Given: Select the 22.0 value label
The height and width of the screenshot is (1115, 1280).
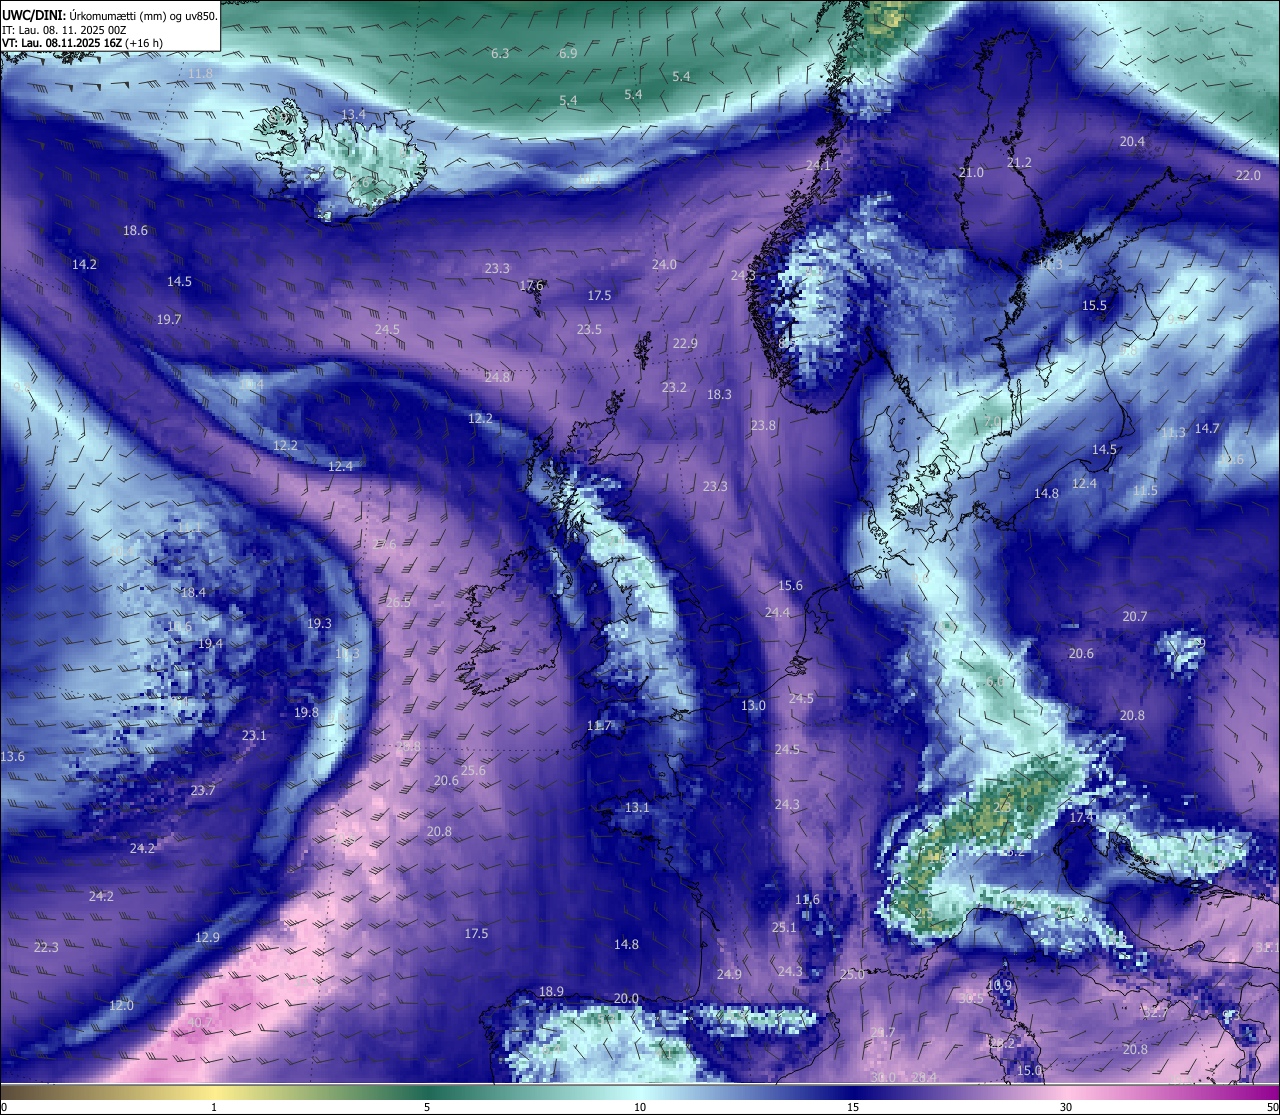Looking at the screenshot, I should pos(1248,176).
